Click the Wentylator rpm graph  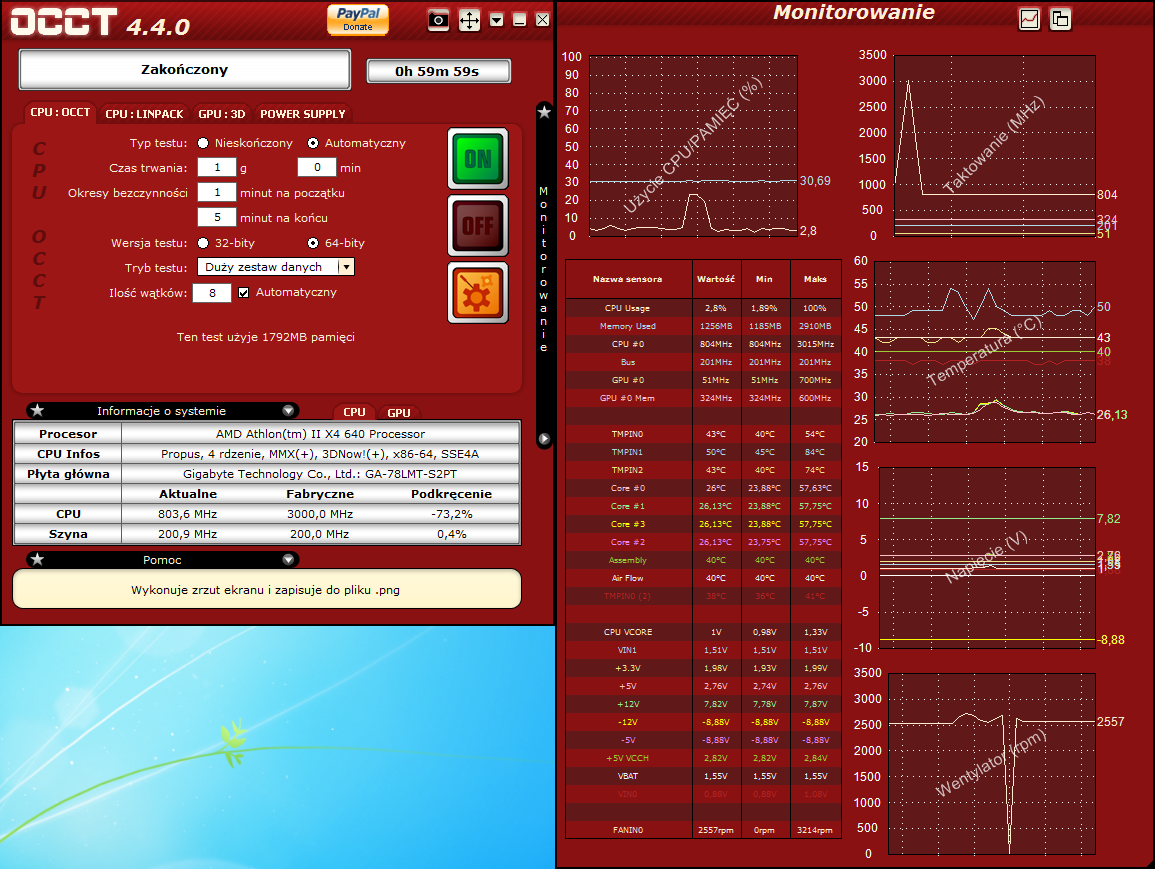pyautogui.click(x=992, y=764)
